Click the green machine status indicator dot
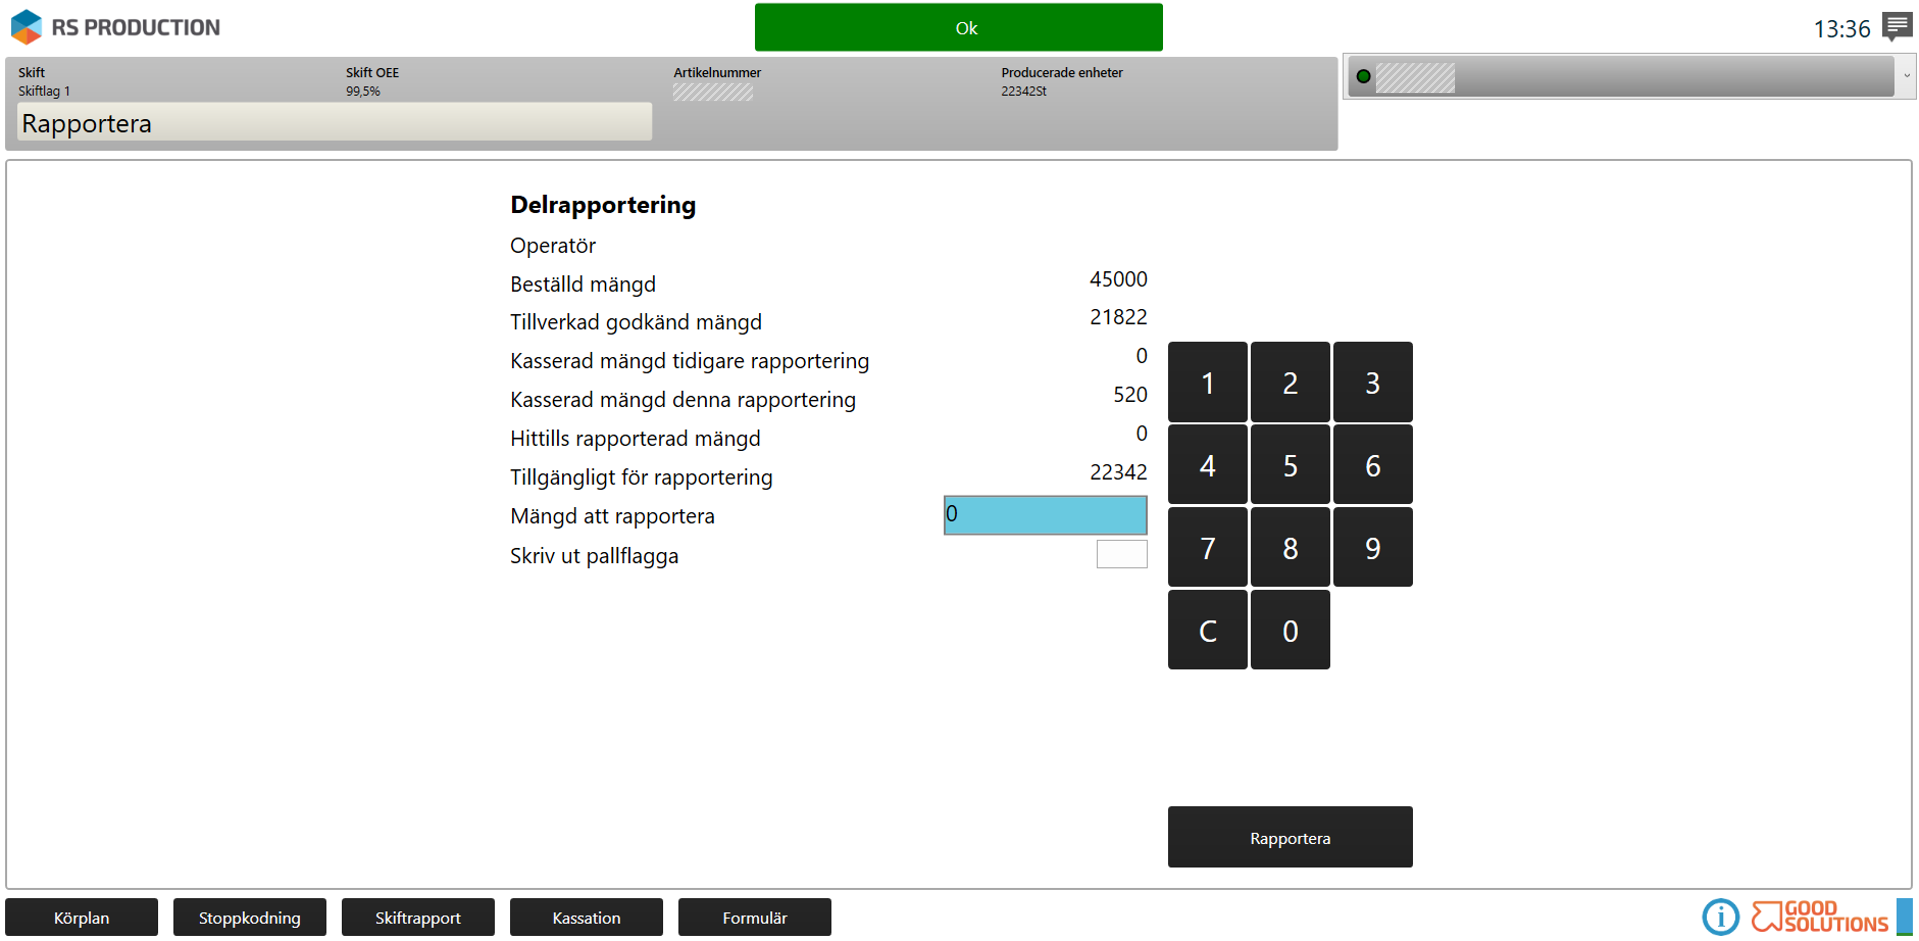 1363,77
